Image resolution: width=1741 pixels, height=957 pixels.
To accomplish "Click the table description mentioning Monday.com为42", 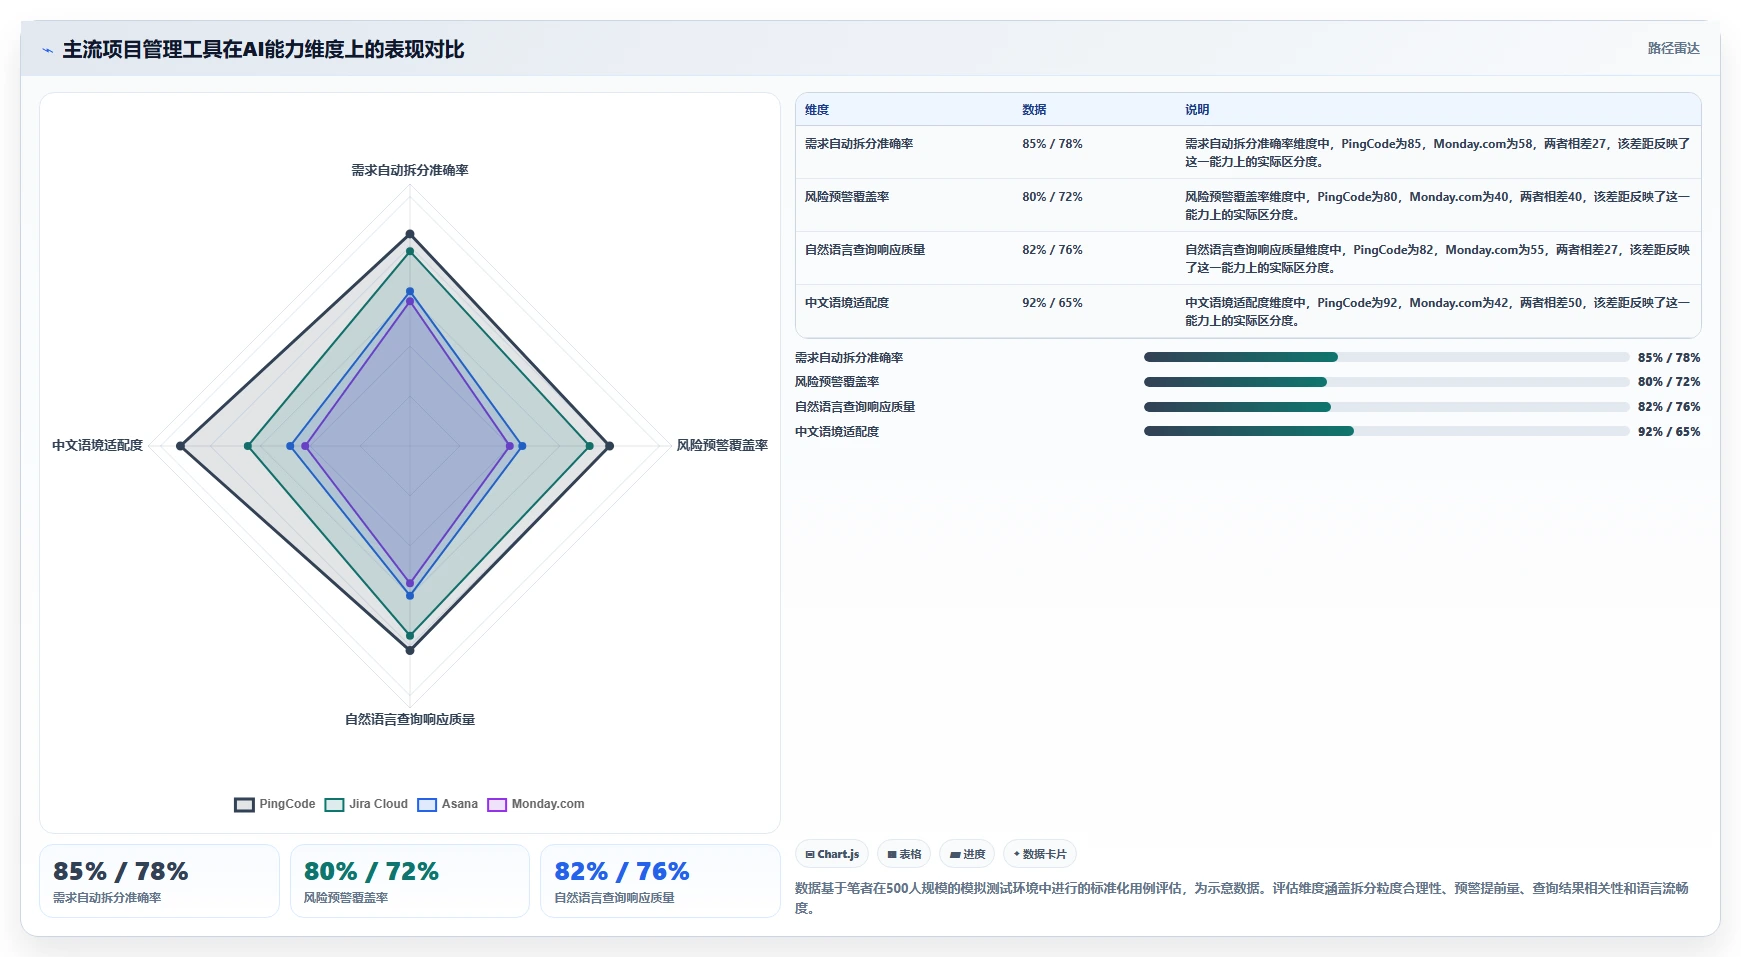I will pyautogui.click(x=1437, y=312).
